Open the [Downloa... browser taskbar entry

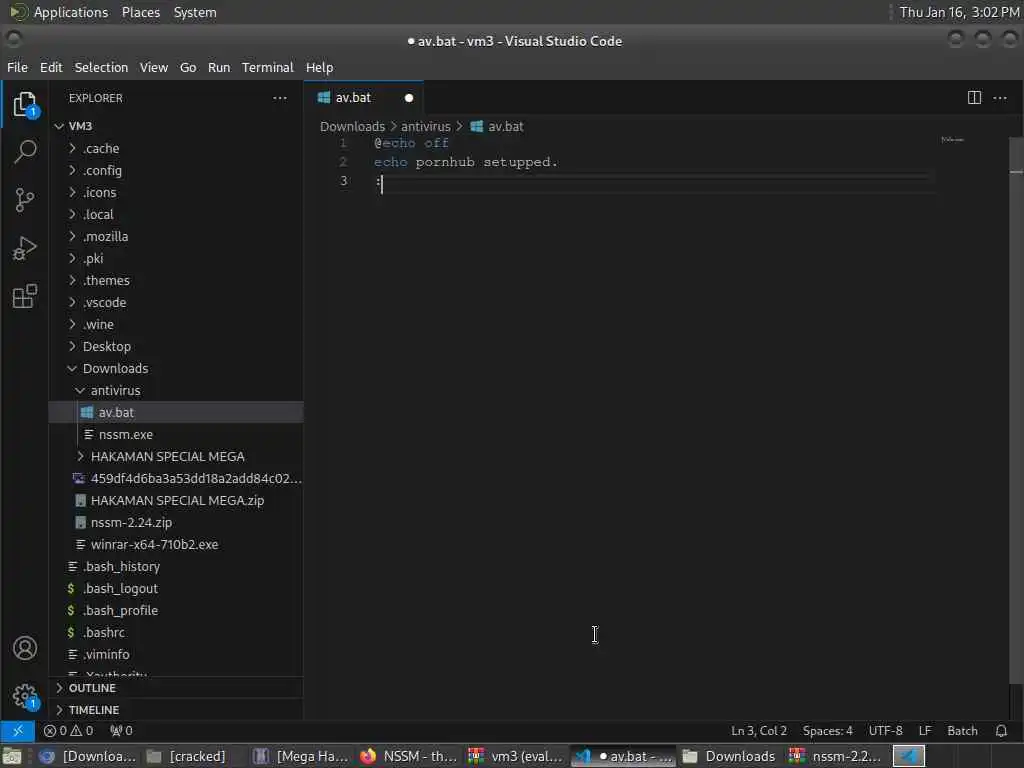tap(88, 756)
